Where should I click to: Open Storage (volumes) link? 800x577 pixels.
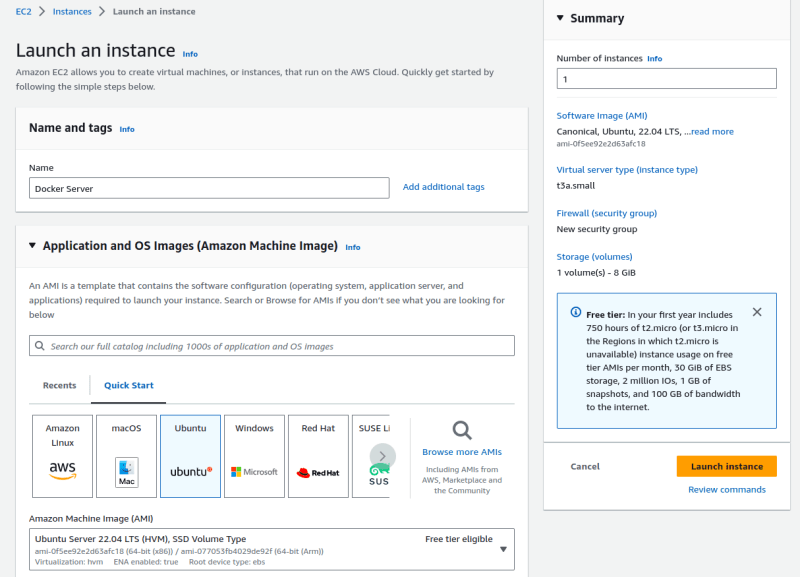pos(594,257)
